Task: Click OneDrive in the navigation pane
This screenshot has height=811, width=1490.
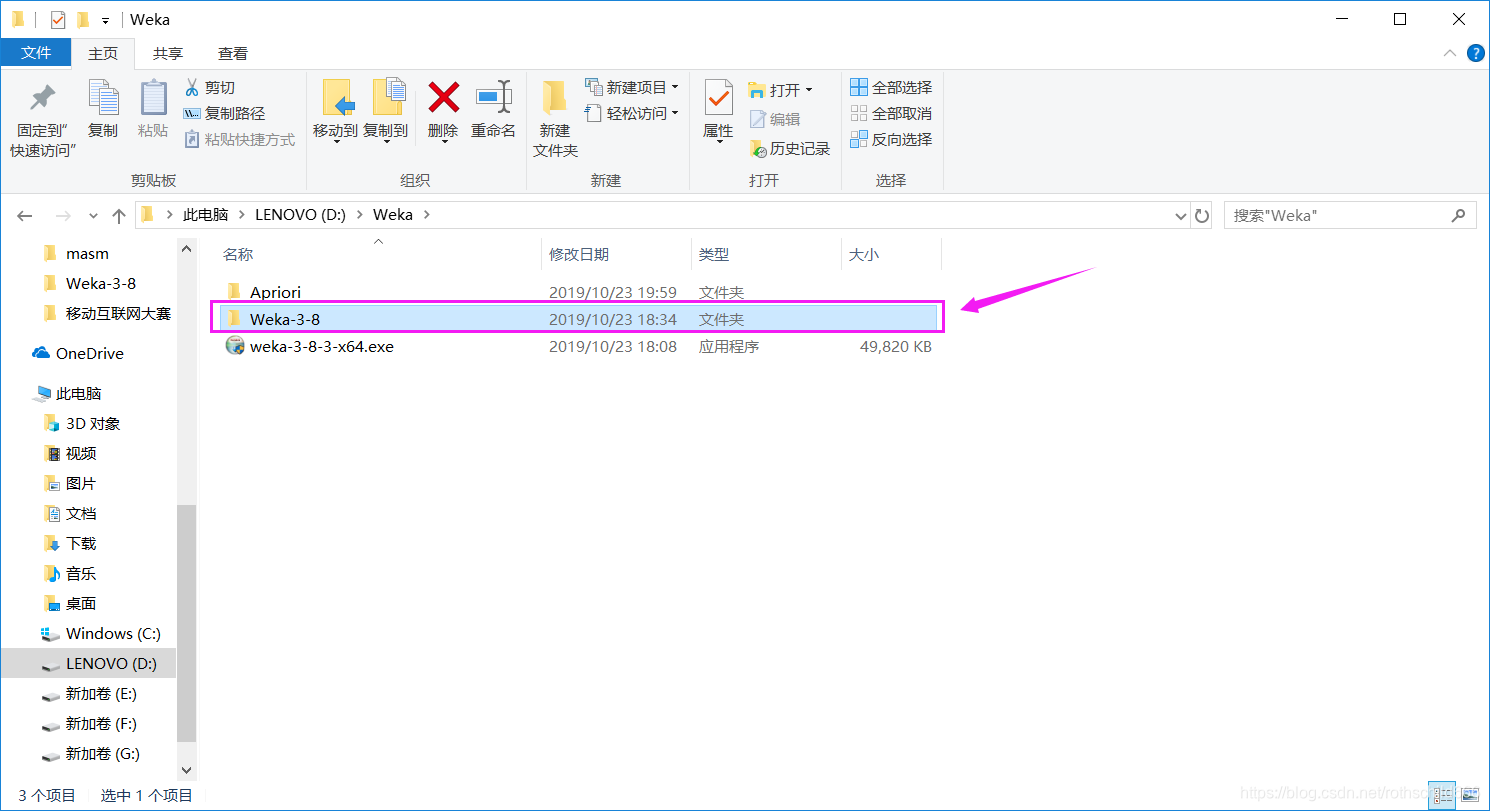Action: [x=89, y=354]
